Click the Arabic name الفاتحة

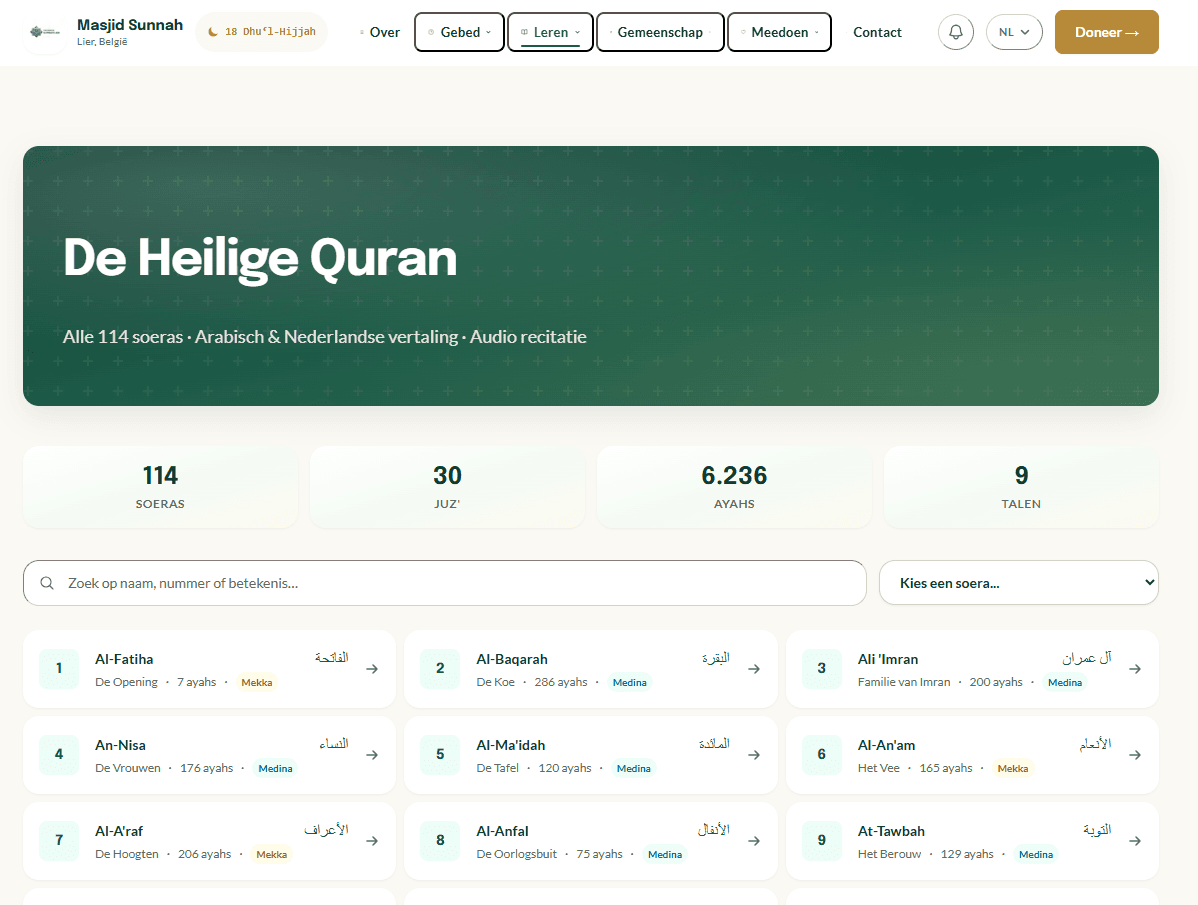[332, 658]
